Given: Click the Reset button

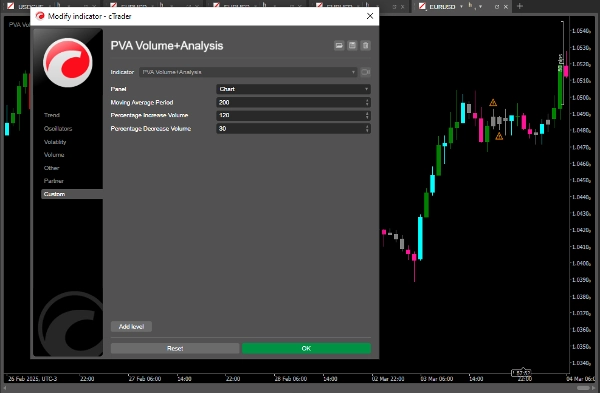Looking at the screenshot, I should click(175, 348).
